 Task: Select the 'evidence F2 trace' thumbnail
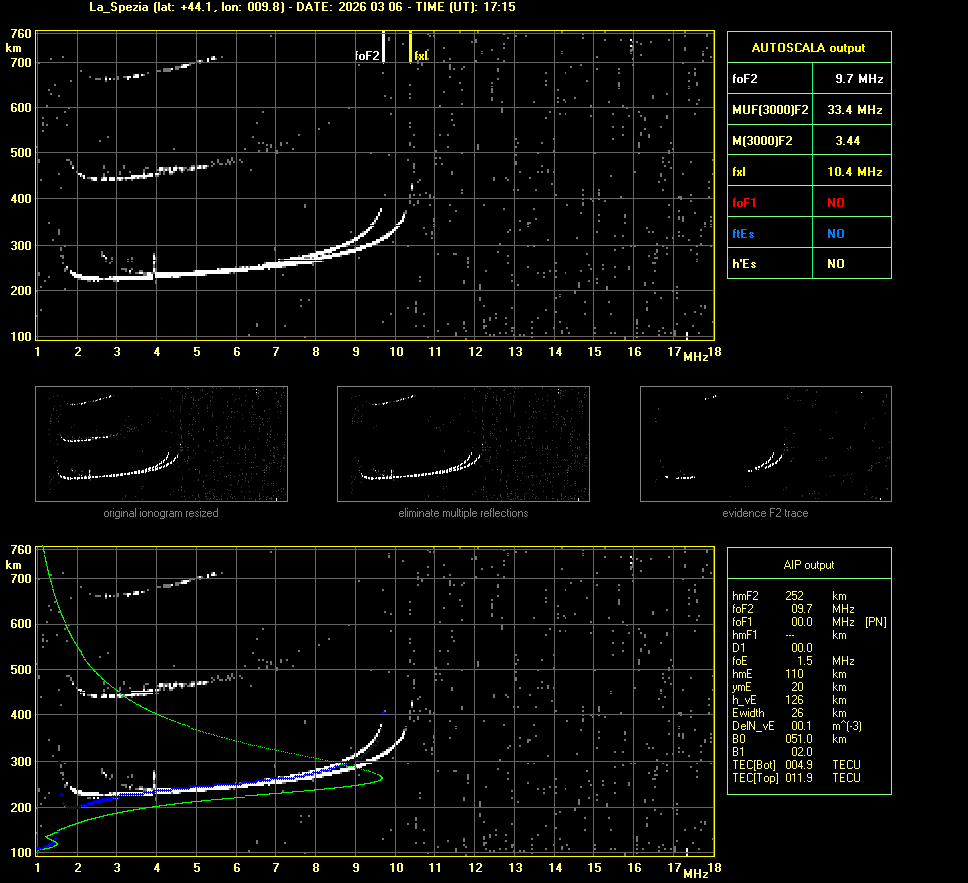pyautogui.click(x=765, y=444)
